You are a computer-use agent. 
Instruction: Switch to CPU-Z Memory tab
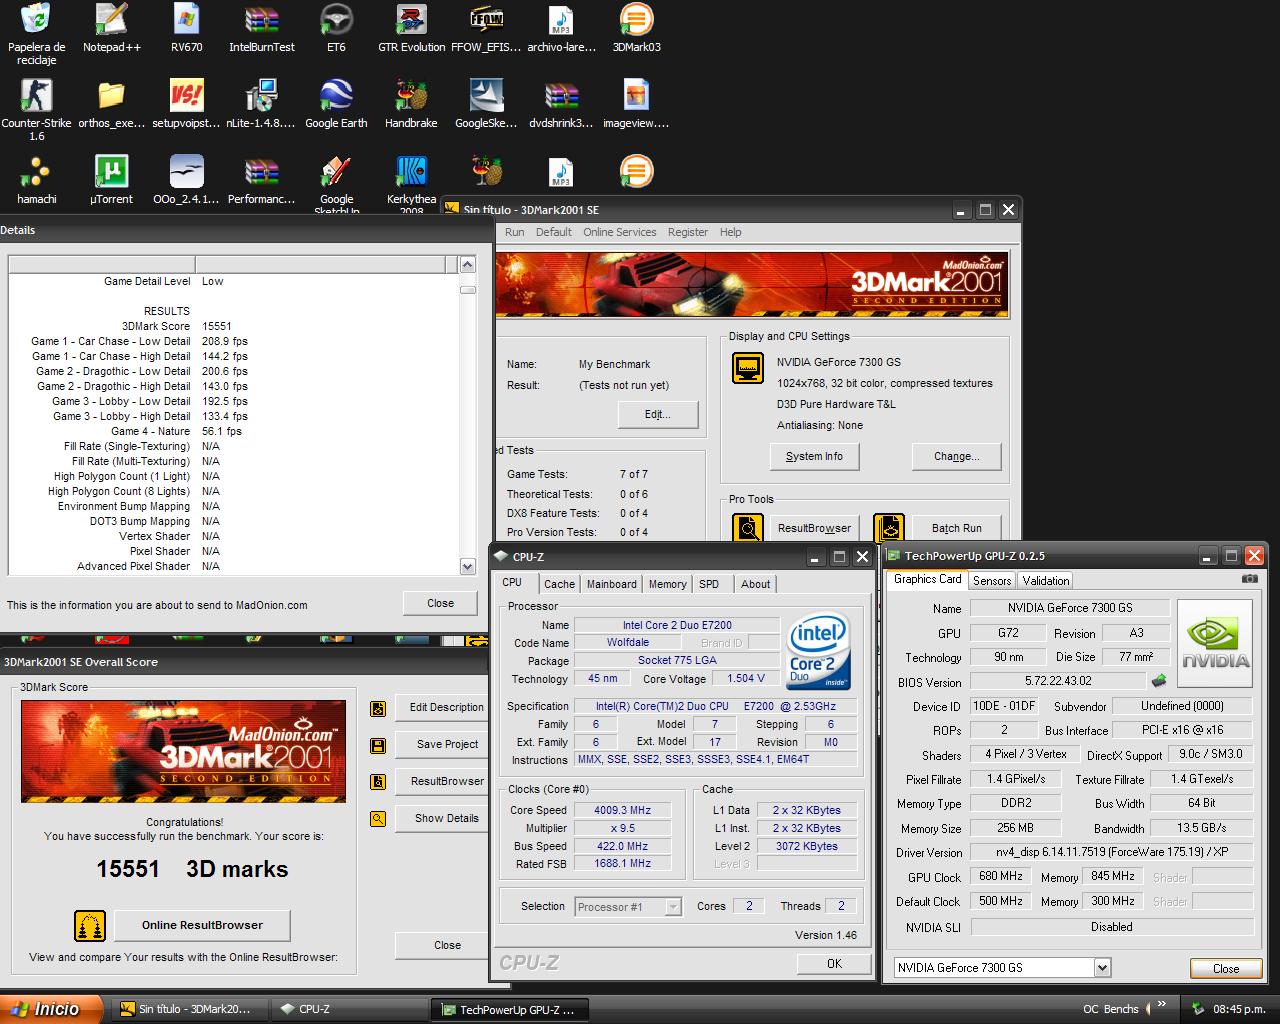[667, 584]
